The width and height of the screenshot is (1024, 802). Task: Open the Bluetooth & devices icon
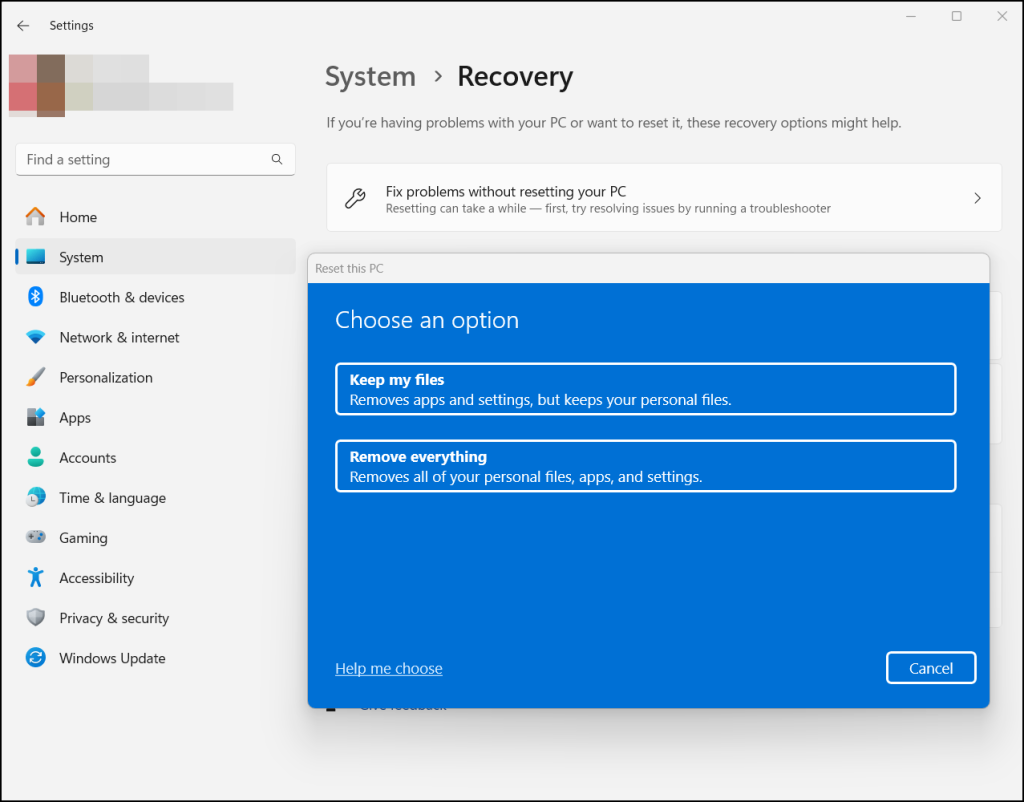(x=34, y=297)
